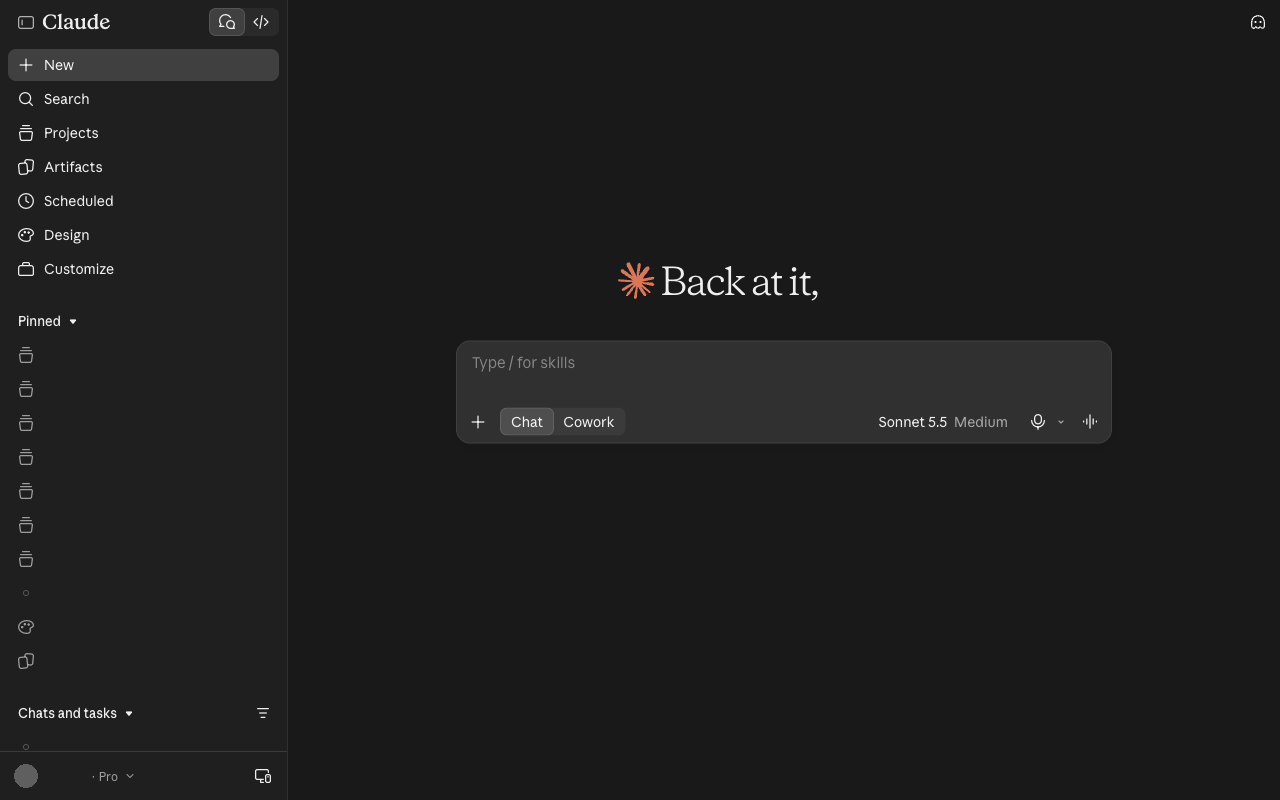Open the Pro plan dropdown
Screen dimensions: 1280x800
pyautogui.click(x=113, y=776)
